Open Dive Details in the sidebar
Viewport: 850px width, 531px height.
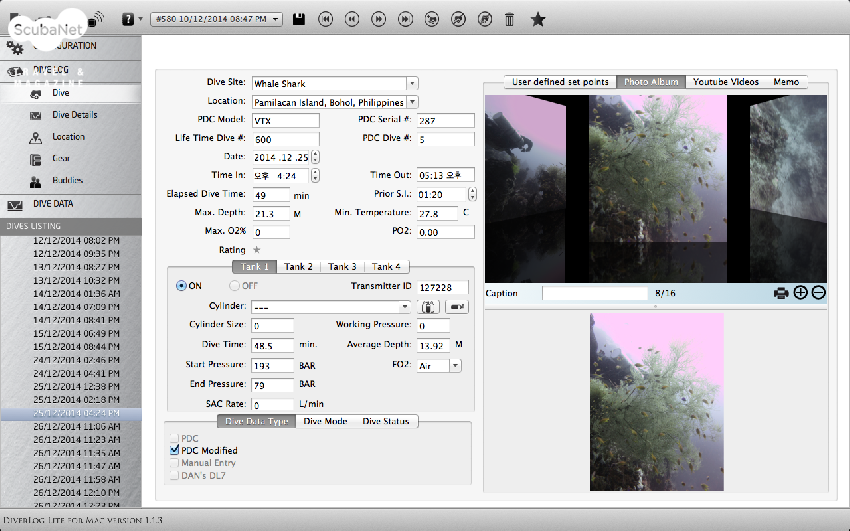(x=74, y=115)
